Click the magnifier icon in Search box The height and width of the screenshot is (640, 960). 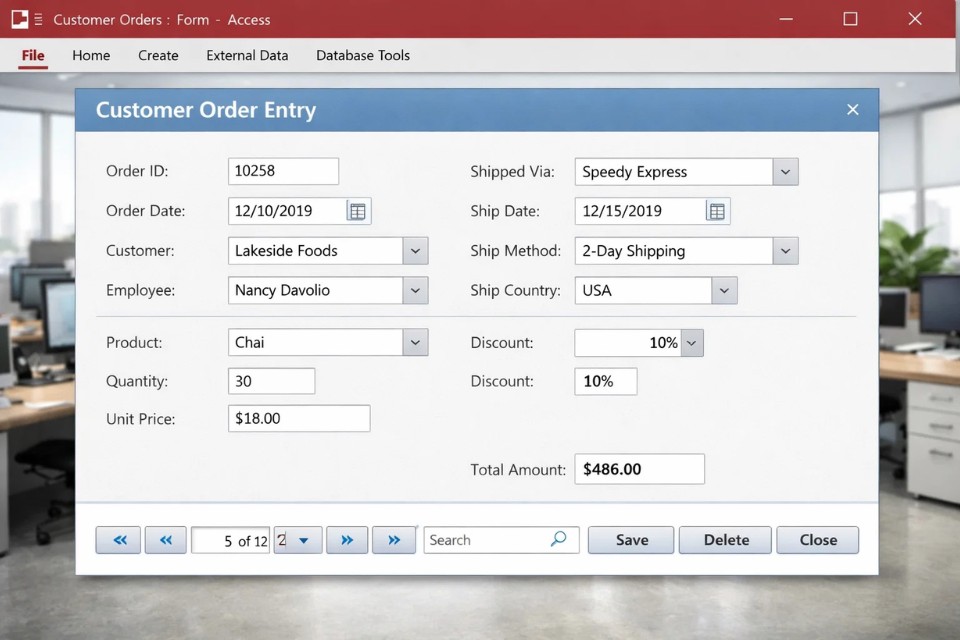[x=558, y=539]
